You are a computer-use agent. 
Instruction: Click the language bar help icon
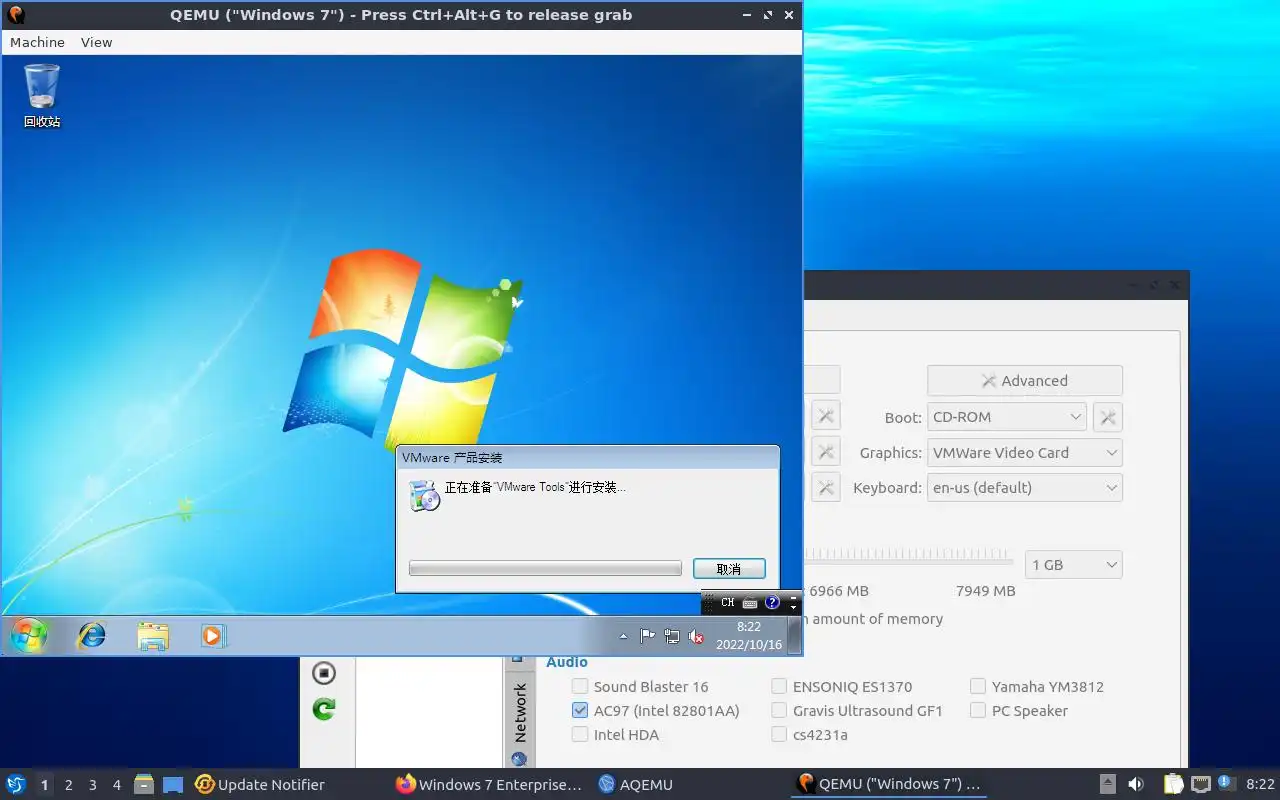pyautogui.click(x=772, y=603)
